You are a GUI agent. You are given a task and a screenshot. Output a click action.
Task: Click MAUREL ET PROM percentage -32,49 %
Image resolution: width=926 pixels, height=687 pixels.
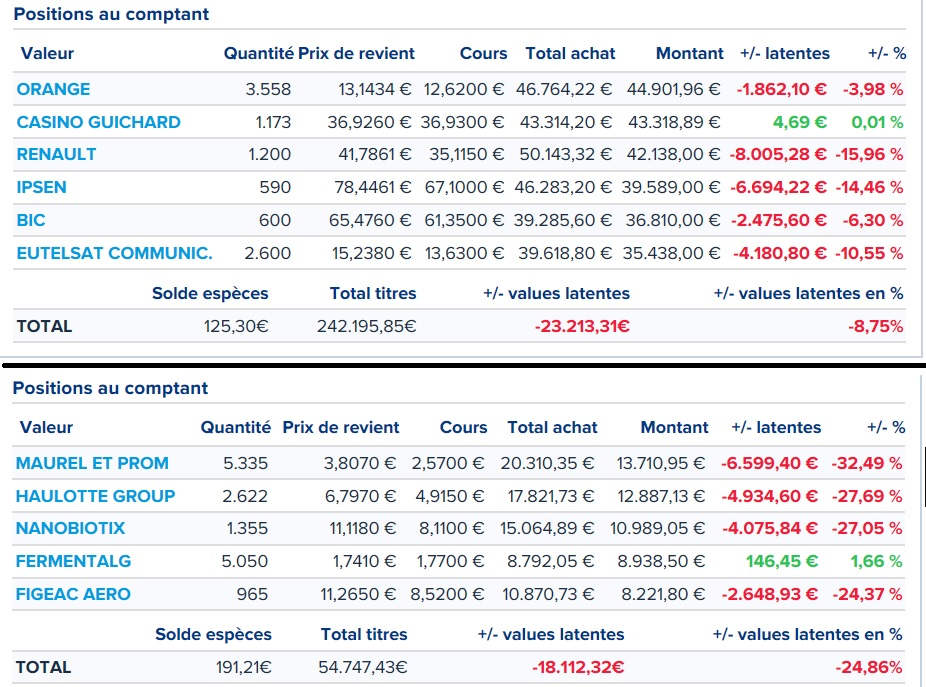867,463
